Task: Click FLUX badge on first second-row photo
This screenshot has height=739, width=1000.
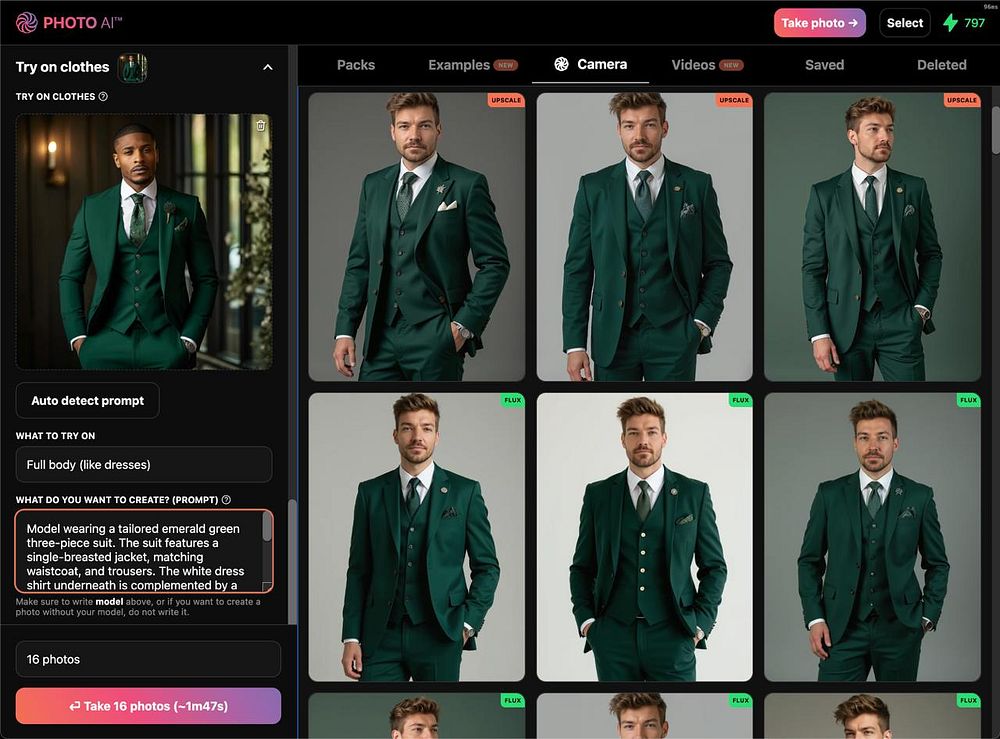Action: pyautogui.click(x=513, y=400)
